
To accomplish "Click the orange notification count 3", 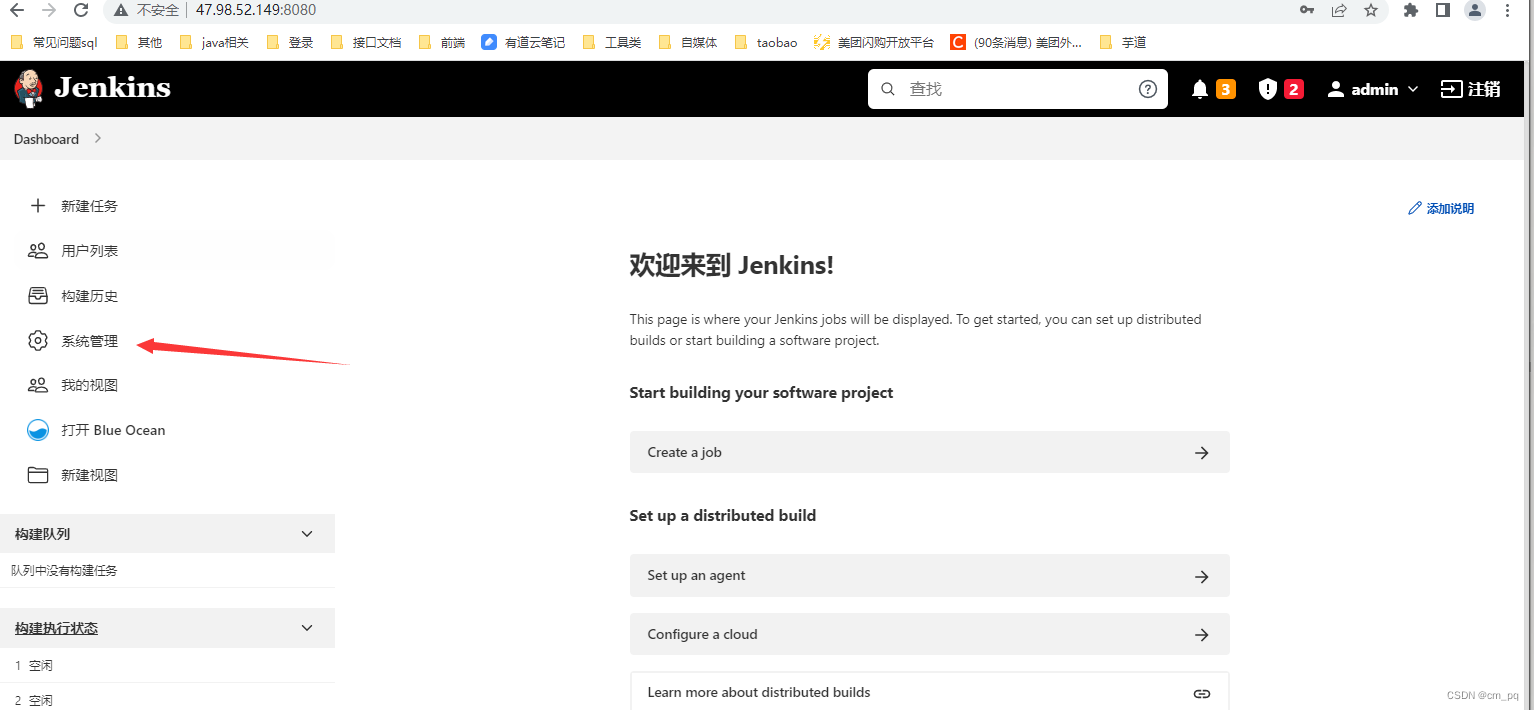I will coord(1225,89).
